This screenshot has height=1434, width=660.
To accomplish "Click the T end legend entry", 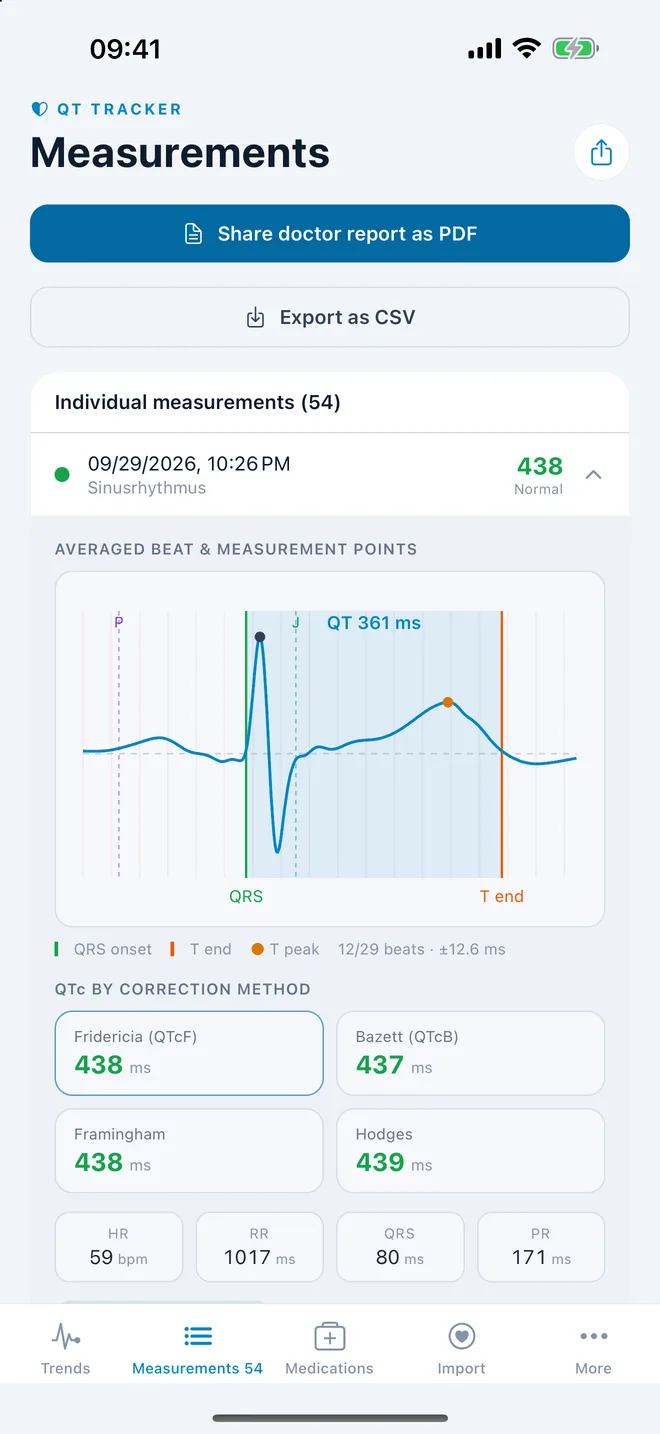I will [201, 949].
